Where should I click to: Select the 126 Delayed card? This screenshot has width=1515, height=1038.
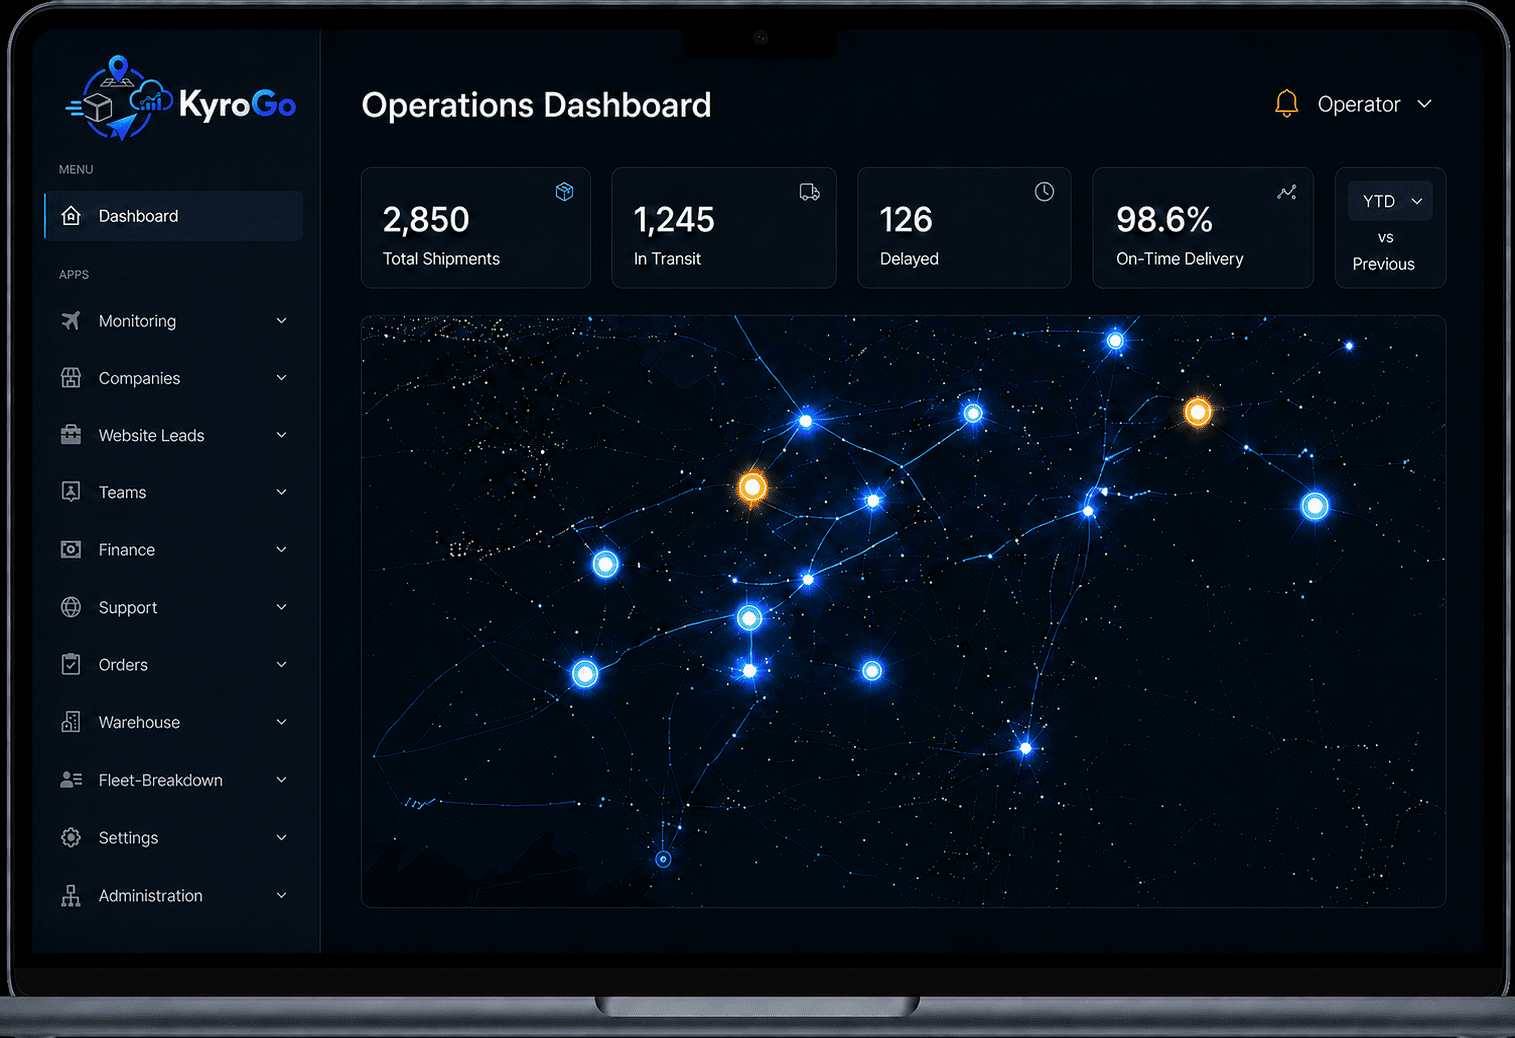point(964,228)
